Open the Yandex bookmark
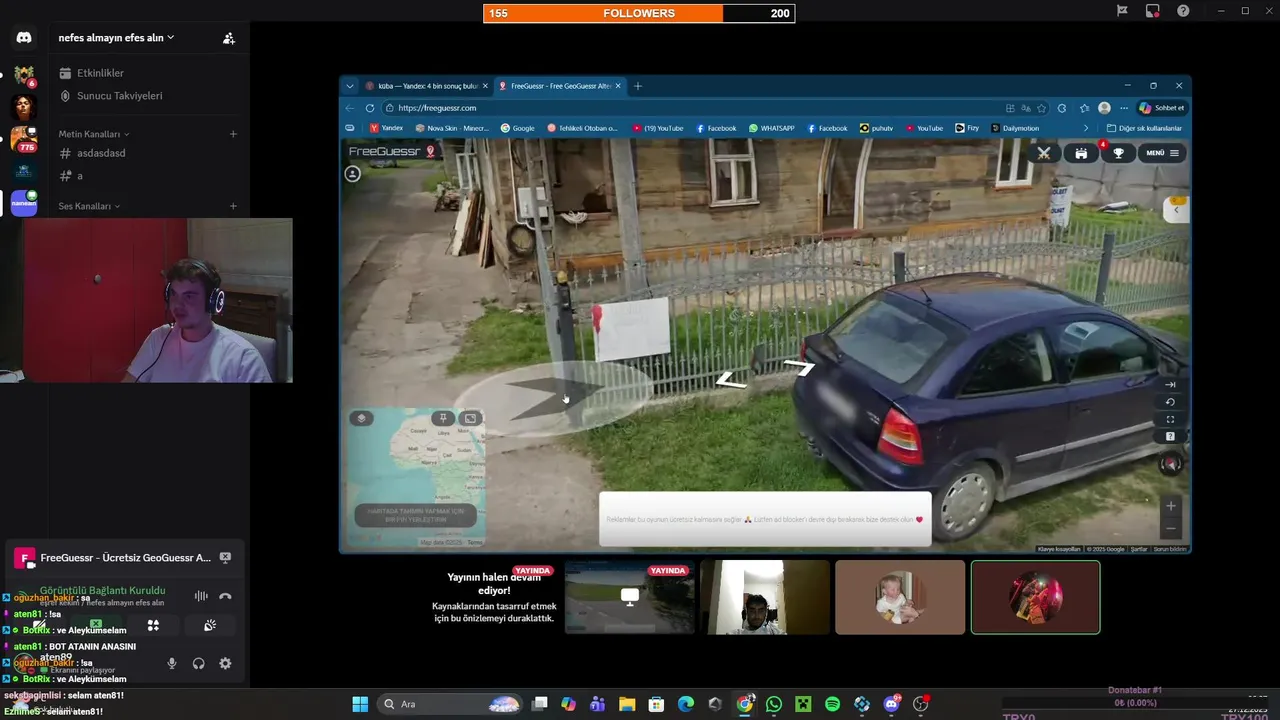Viewport: 1280px width, 720px height. [x=387, y=128]
